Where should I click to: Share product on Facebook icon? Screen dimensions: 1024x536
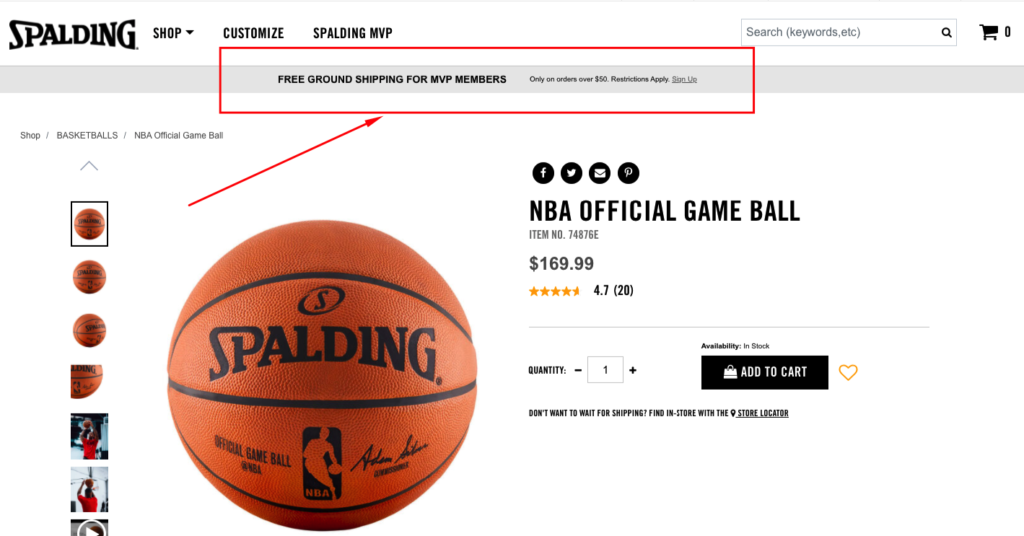click(543, 173)
